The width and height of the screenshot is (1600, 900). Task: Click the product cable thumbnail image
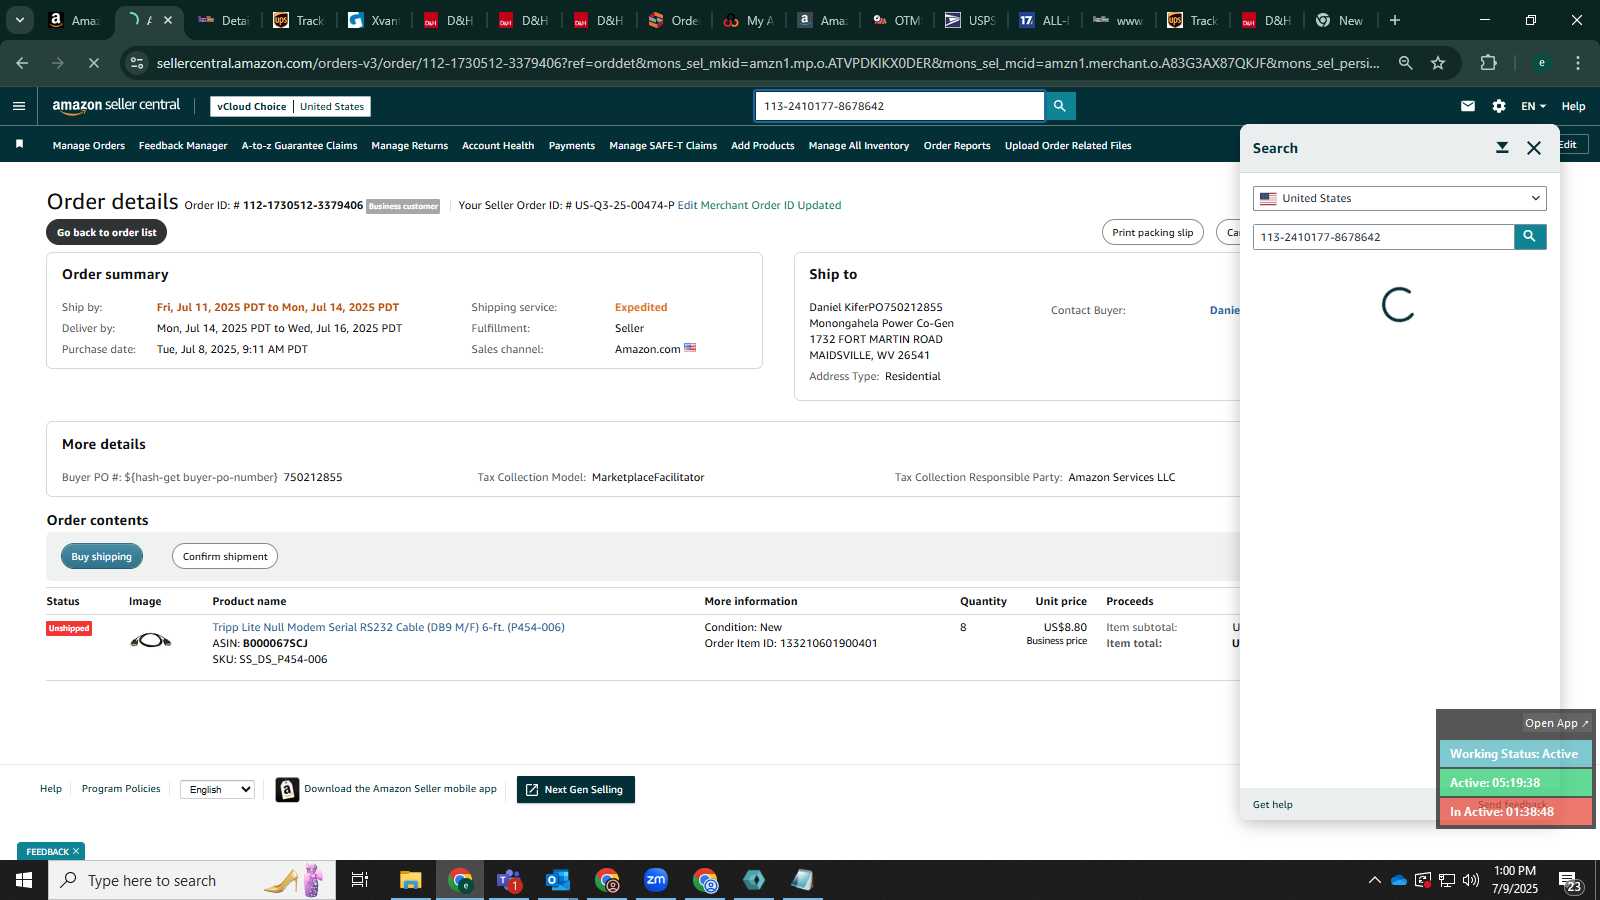click(150, 640)
